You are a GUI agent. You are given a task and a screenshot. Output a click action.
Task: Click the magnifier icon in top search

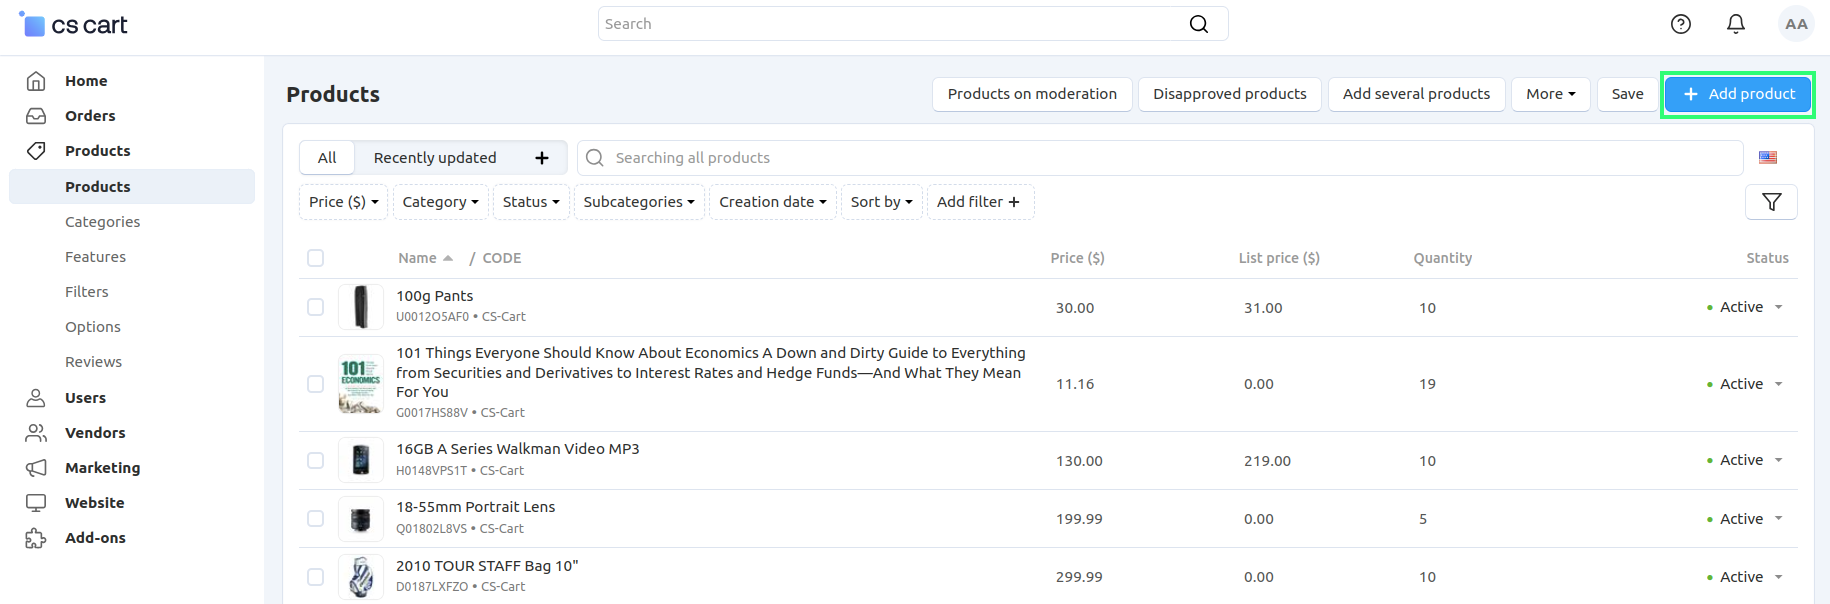pyautogui.click(x=1199, y=24)
